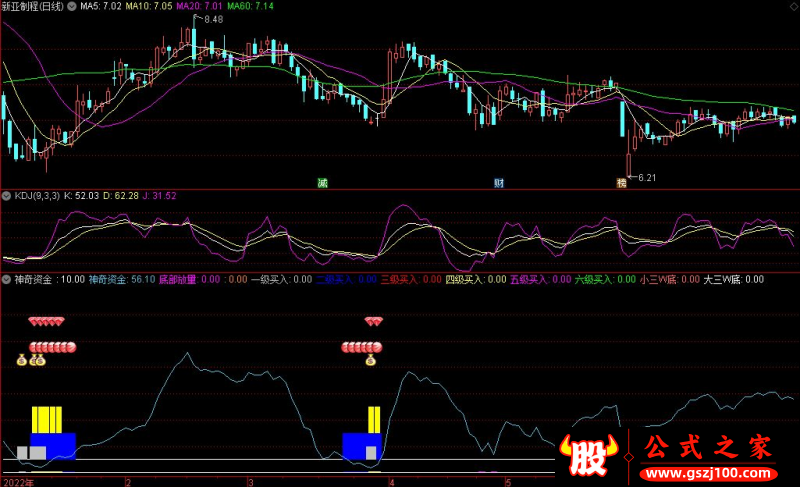The height and width of the screenshot is (487, 800).
Task: Select the 大三W底: 0.00 label
Action: (x=734, y=279)
